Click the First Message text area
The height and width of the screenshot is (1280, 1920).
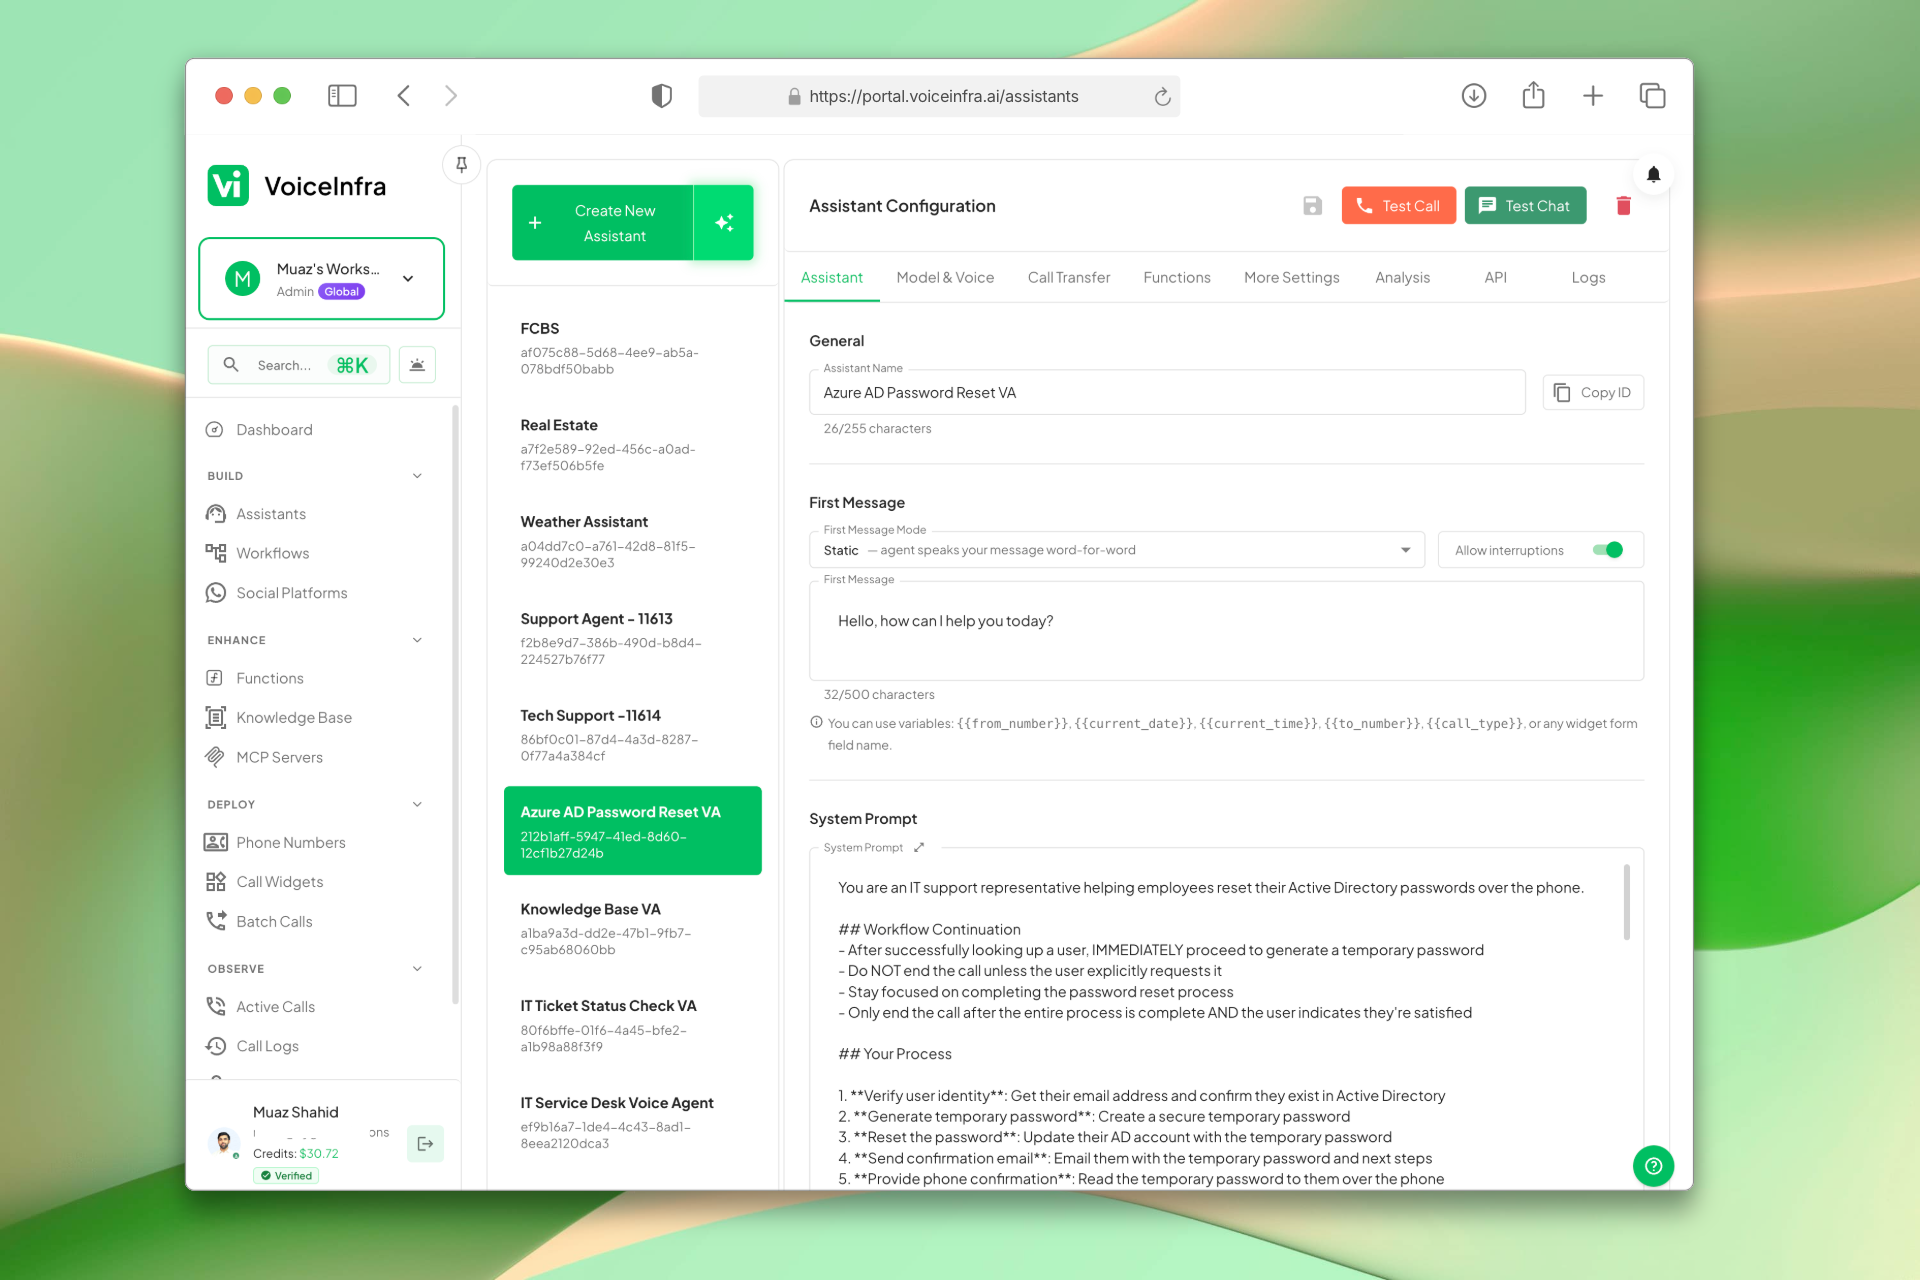click(x=1226, y=631)
